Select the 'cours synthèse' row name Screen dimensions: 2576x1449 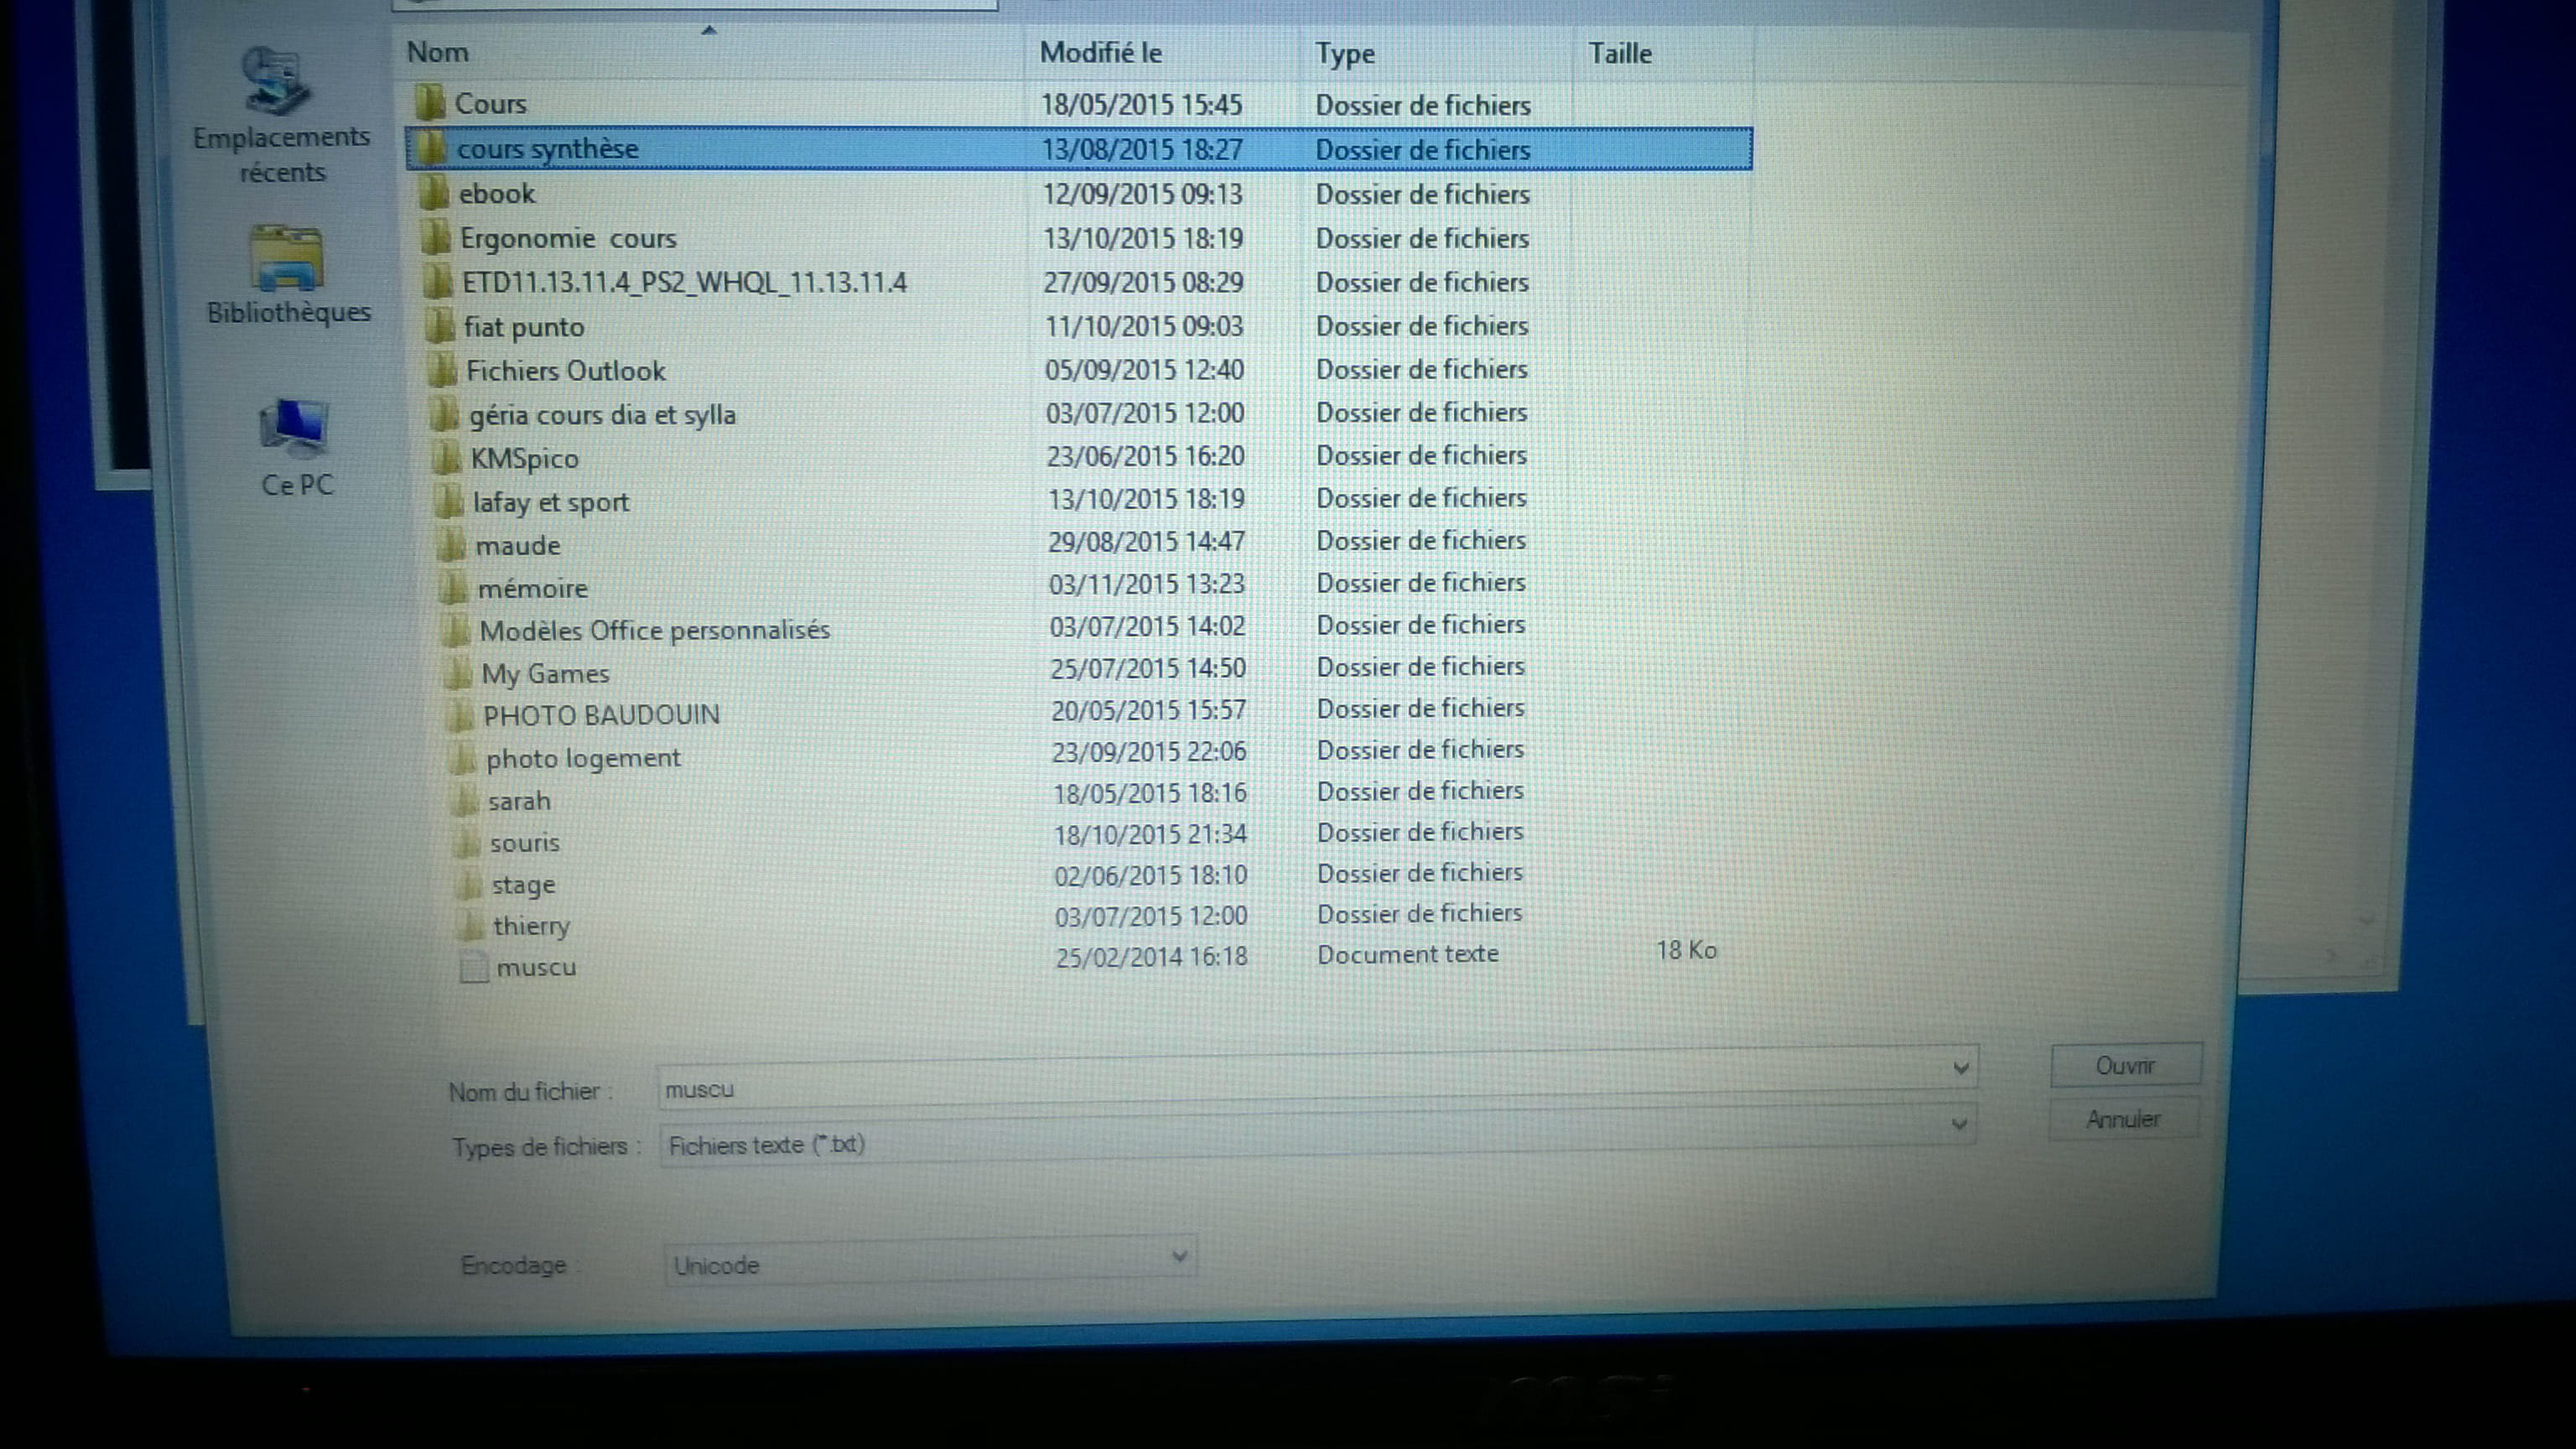pyautogui.click(x=548, y=149)
